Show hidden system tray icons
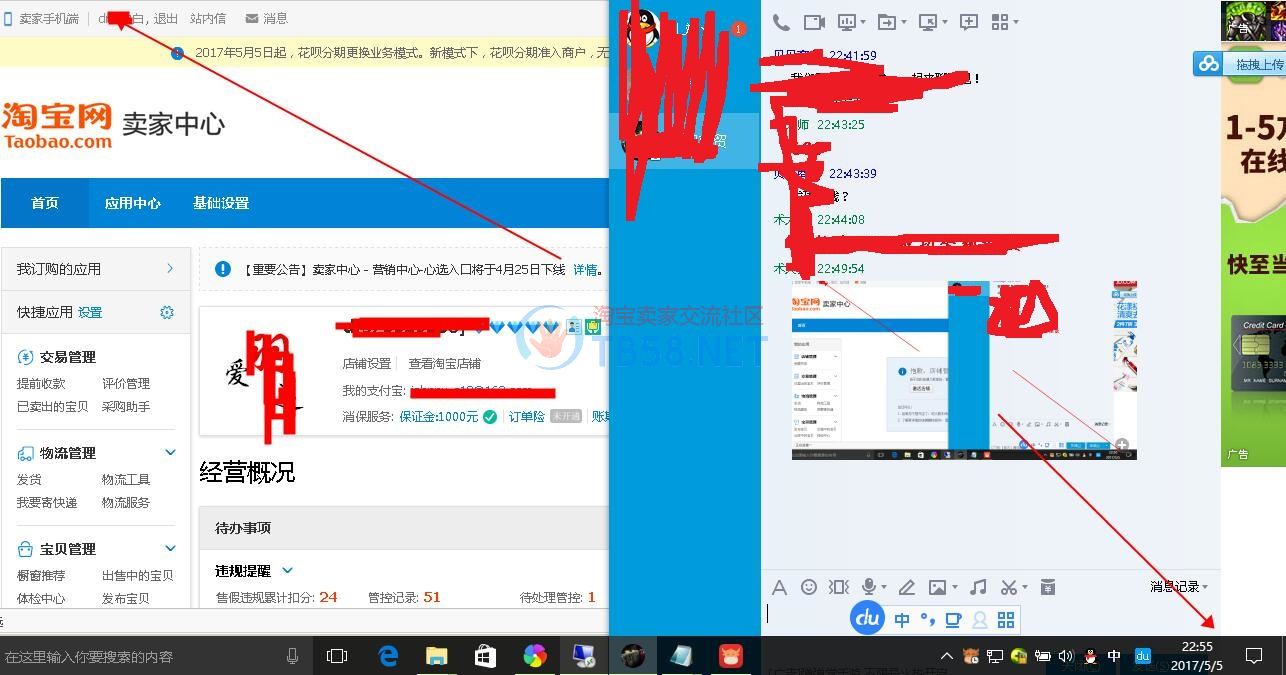This screenshot has height=675, width=1286. click(x=946, y=656)
